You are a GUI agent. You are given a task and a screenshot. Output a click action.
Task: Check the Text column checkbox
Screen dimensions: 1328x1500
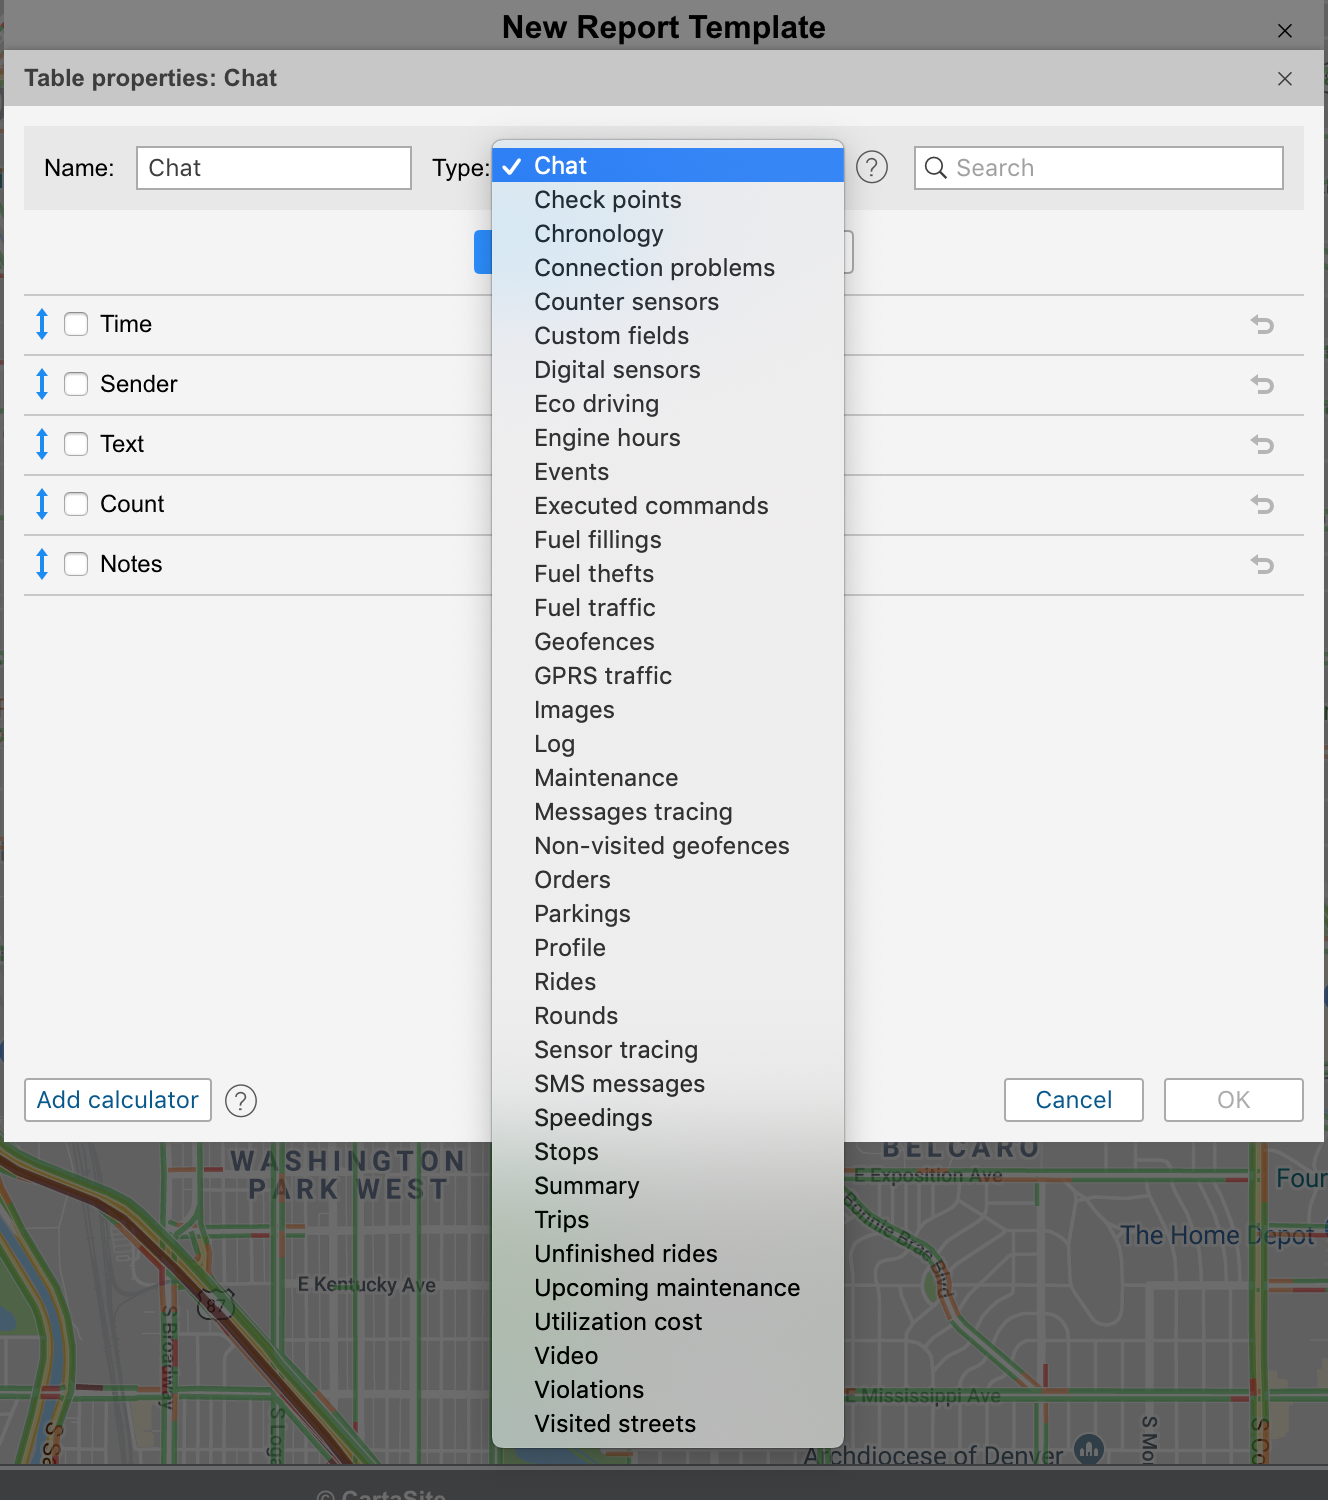(x=76, y=444)
